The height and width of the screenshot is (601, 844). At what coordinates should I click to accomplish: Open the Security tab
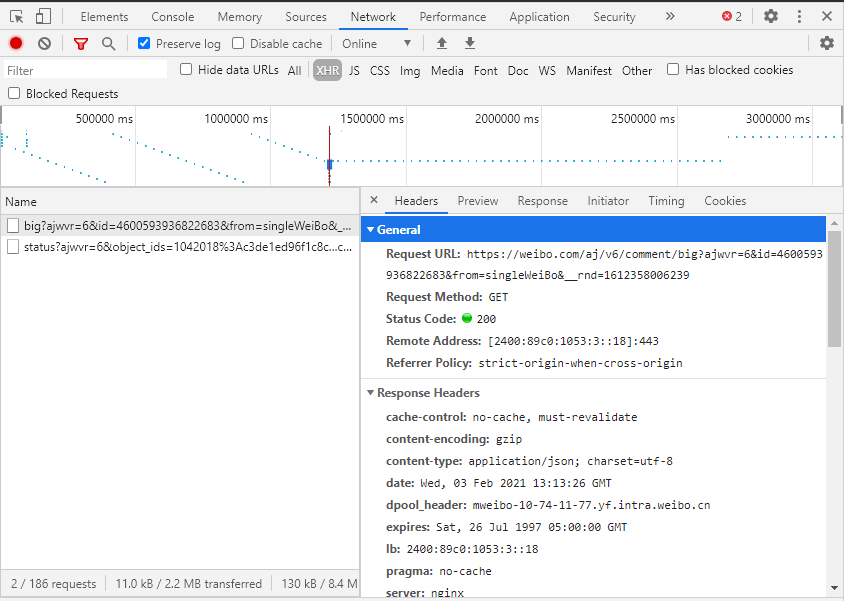pyautogui.click(x=614, y=17)
